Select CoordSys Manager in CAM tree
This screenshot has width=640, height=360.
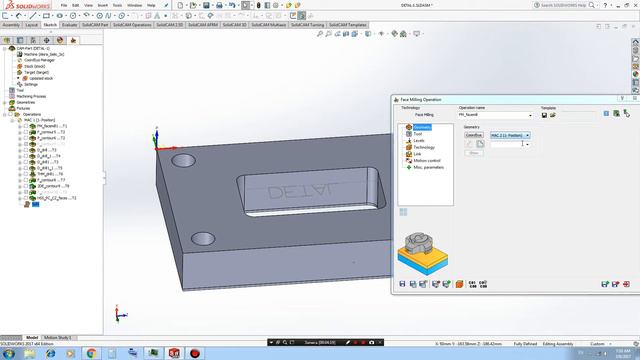coord(39,60)
